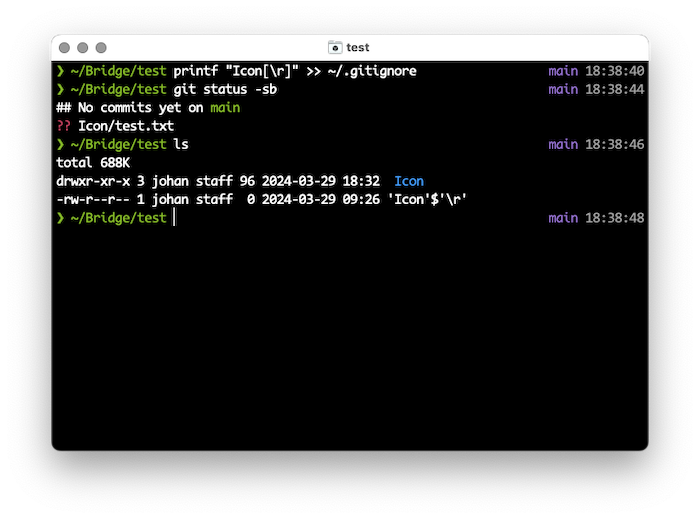Image resolution: width=700 pixels, height=519 pixels.
Task: Click the window title "test"
Action: click(x=358, y=47)
